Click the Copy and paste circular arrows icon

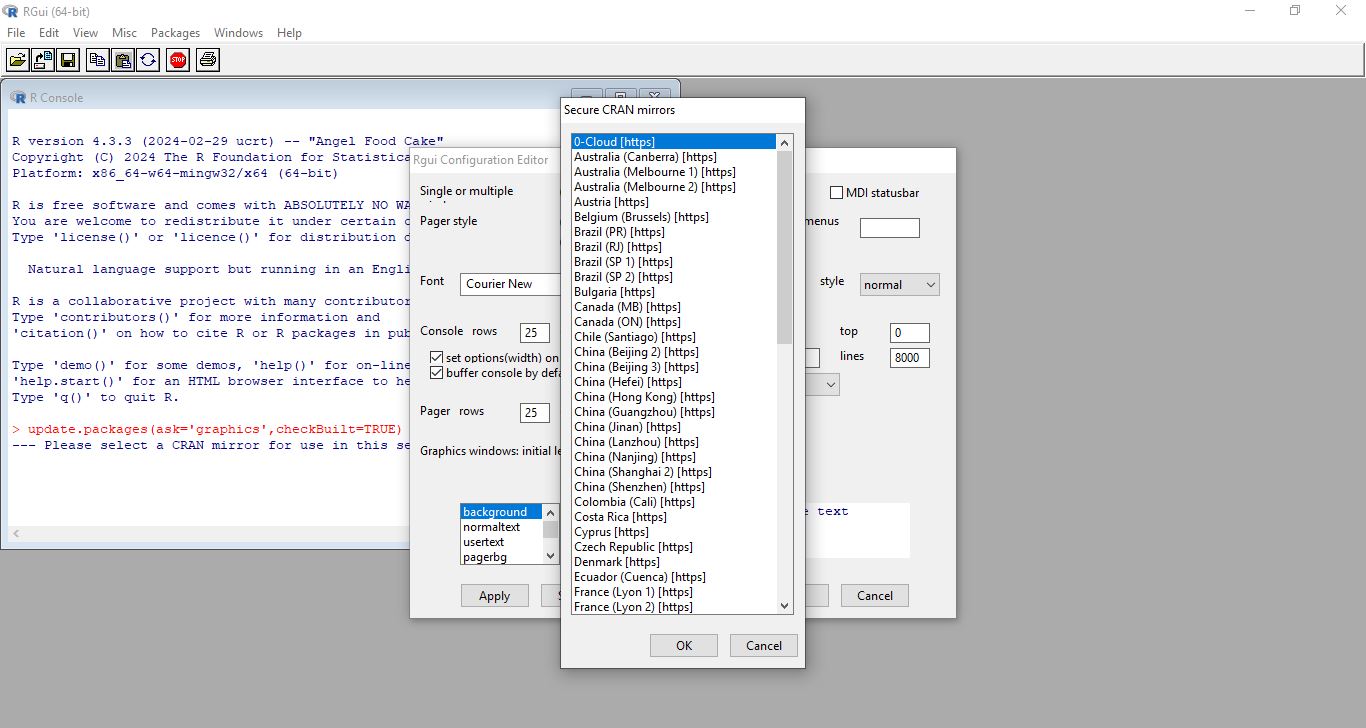click(148, 60)
